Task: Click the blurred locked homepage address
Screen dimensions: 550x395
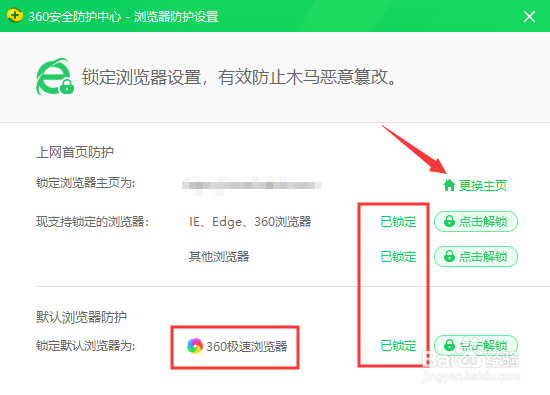Action: point(251,186)
